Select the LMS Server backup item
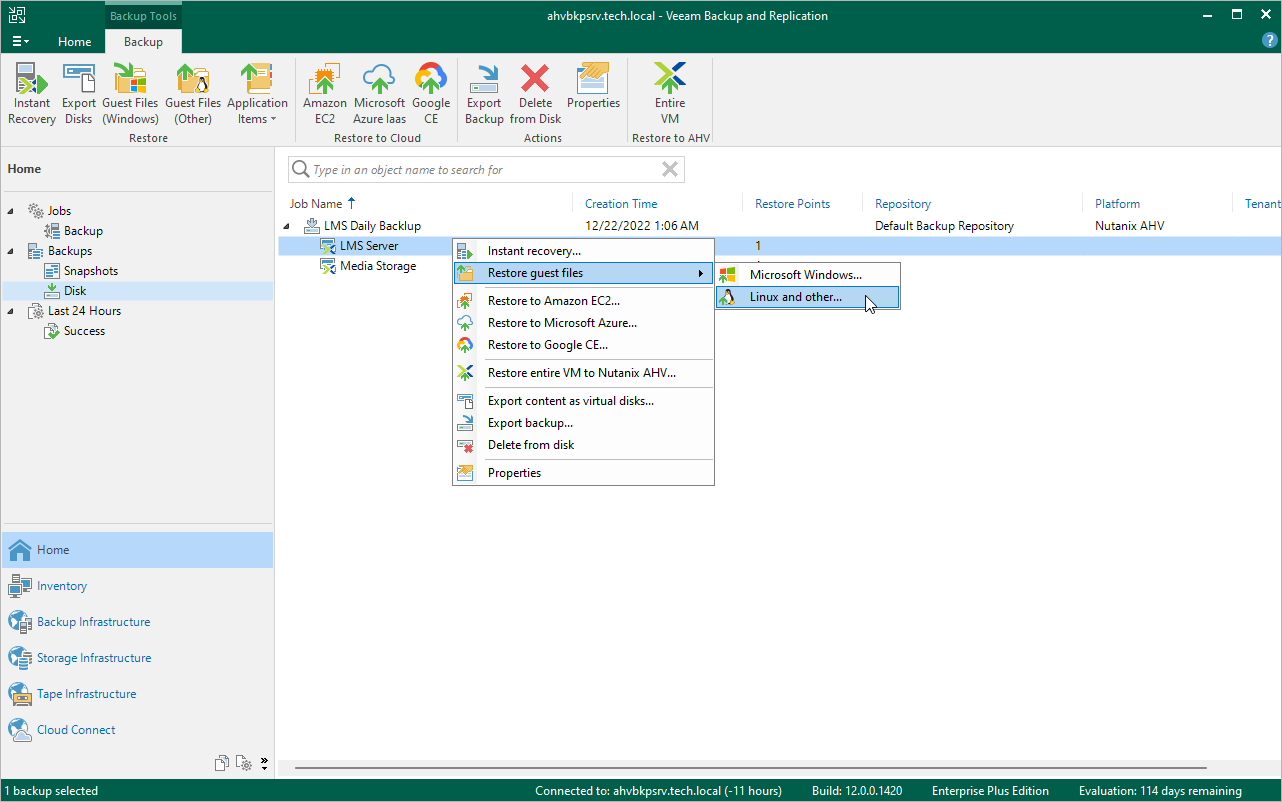This screenshot has width=1282, height=802. [369, 246]
